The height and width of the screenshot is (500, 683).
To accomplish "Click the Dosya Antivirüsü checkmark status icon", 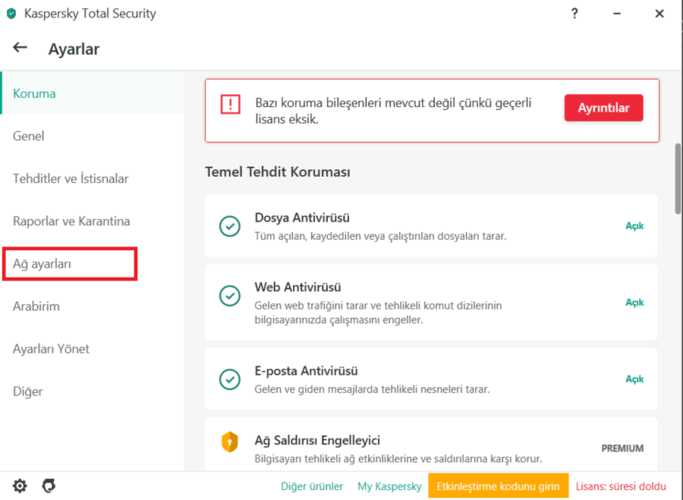I will click(230, 226).
